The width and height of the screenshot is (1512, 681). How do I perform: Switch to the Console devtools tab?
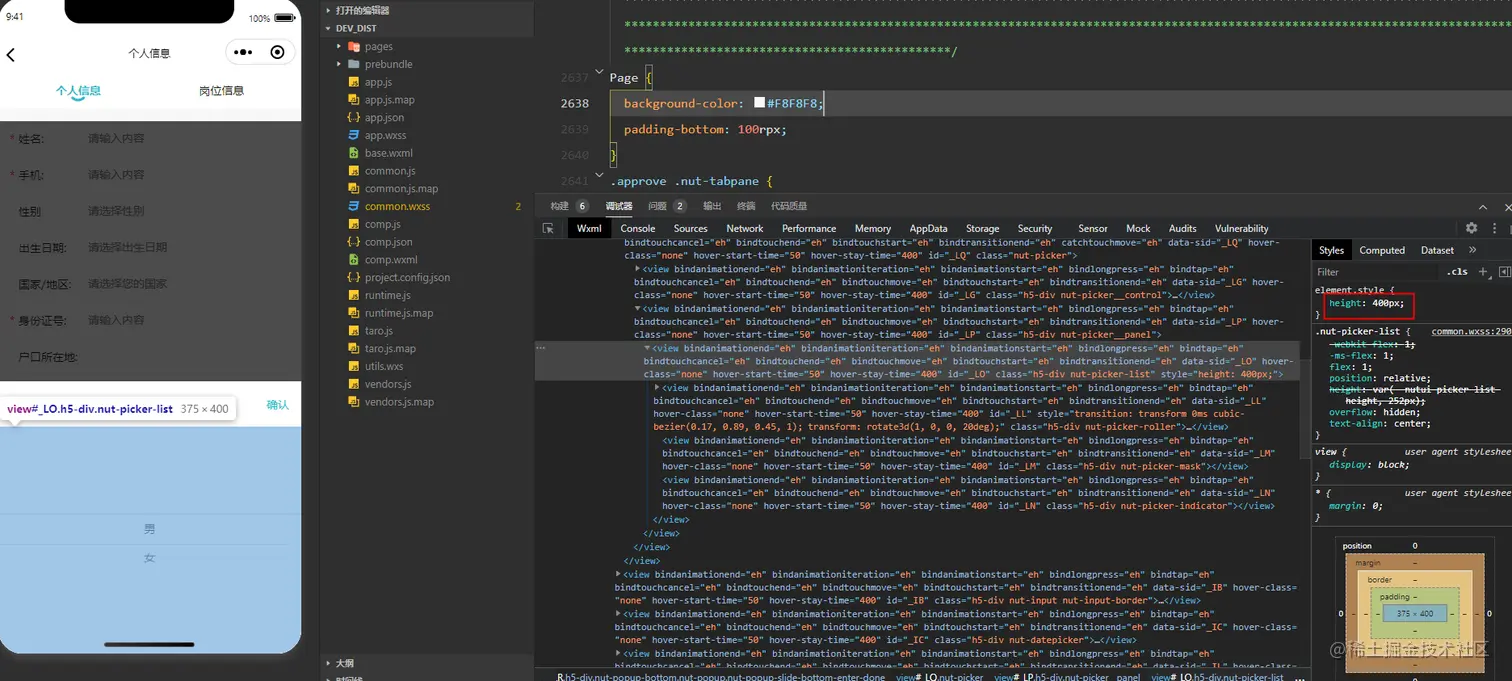[x=638, y=228]
